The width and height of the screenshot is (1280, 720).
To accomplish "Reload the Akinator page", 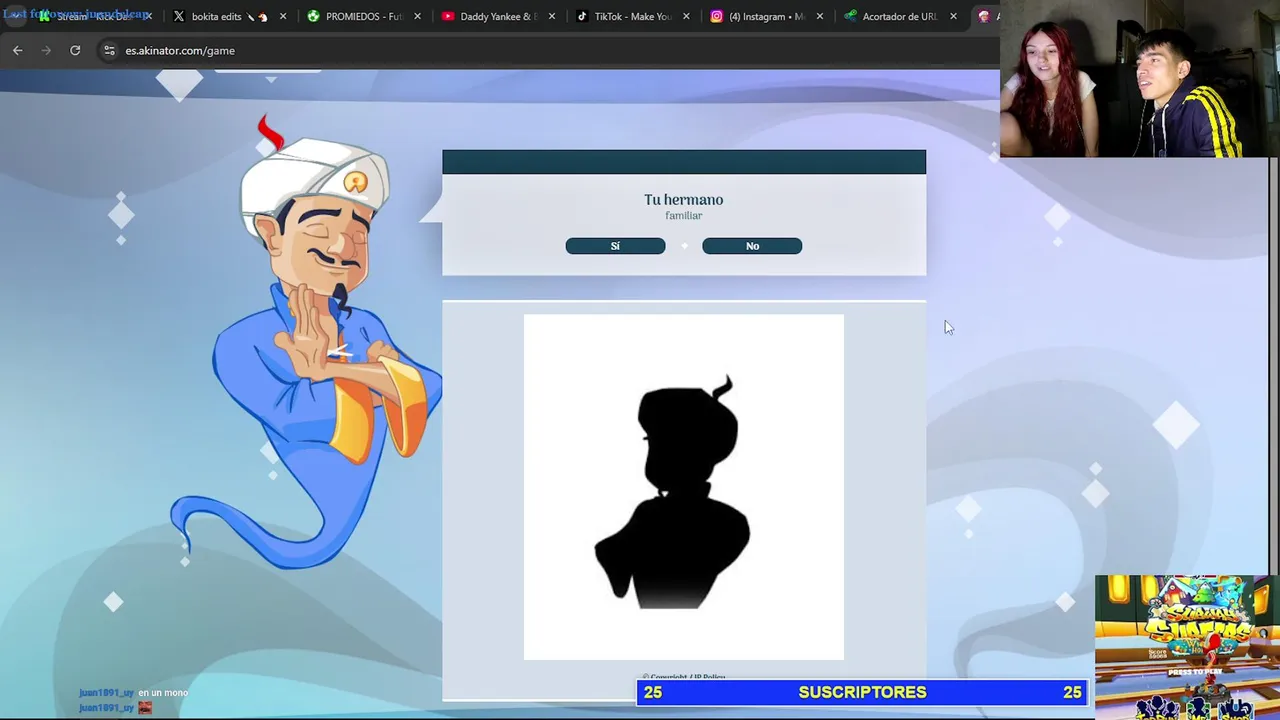I will 75,50.
